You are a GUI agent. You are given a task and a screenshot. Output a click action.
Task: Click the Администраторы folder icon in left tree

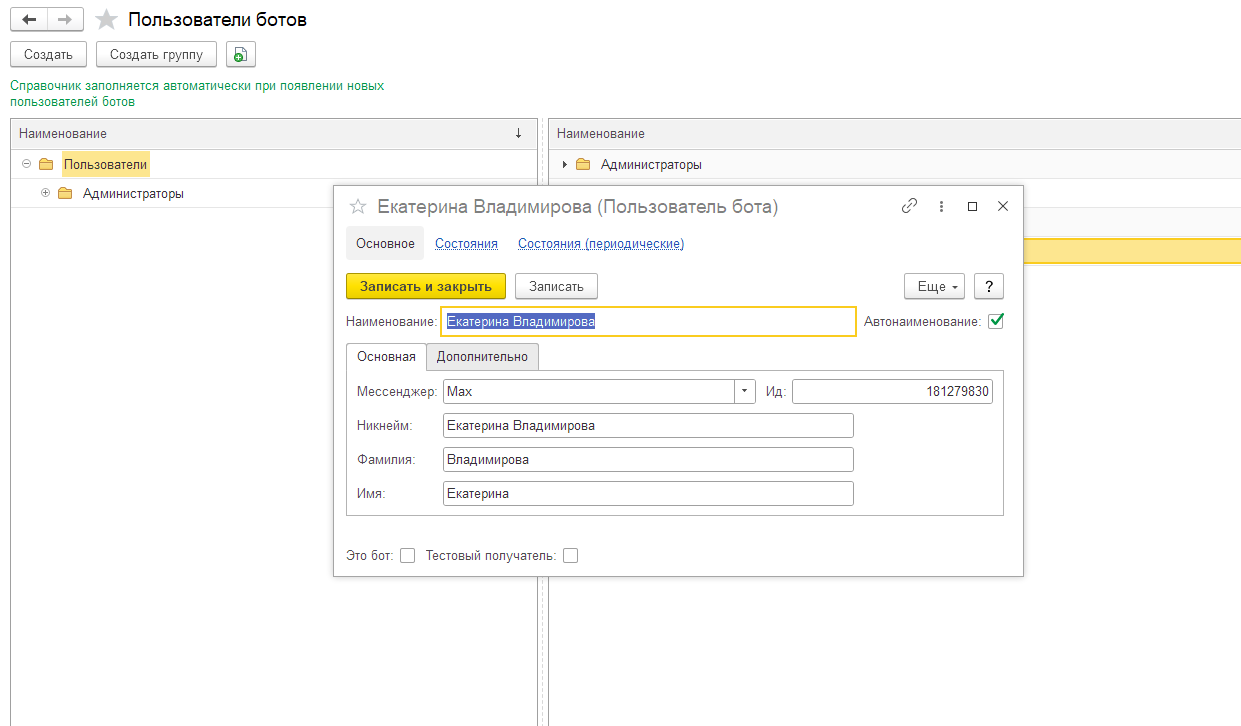(x=65, y=194)
